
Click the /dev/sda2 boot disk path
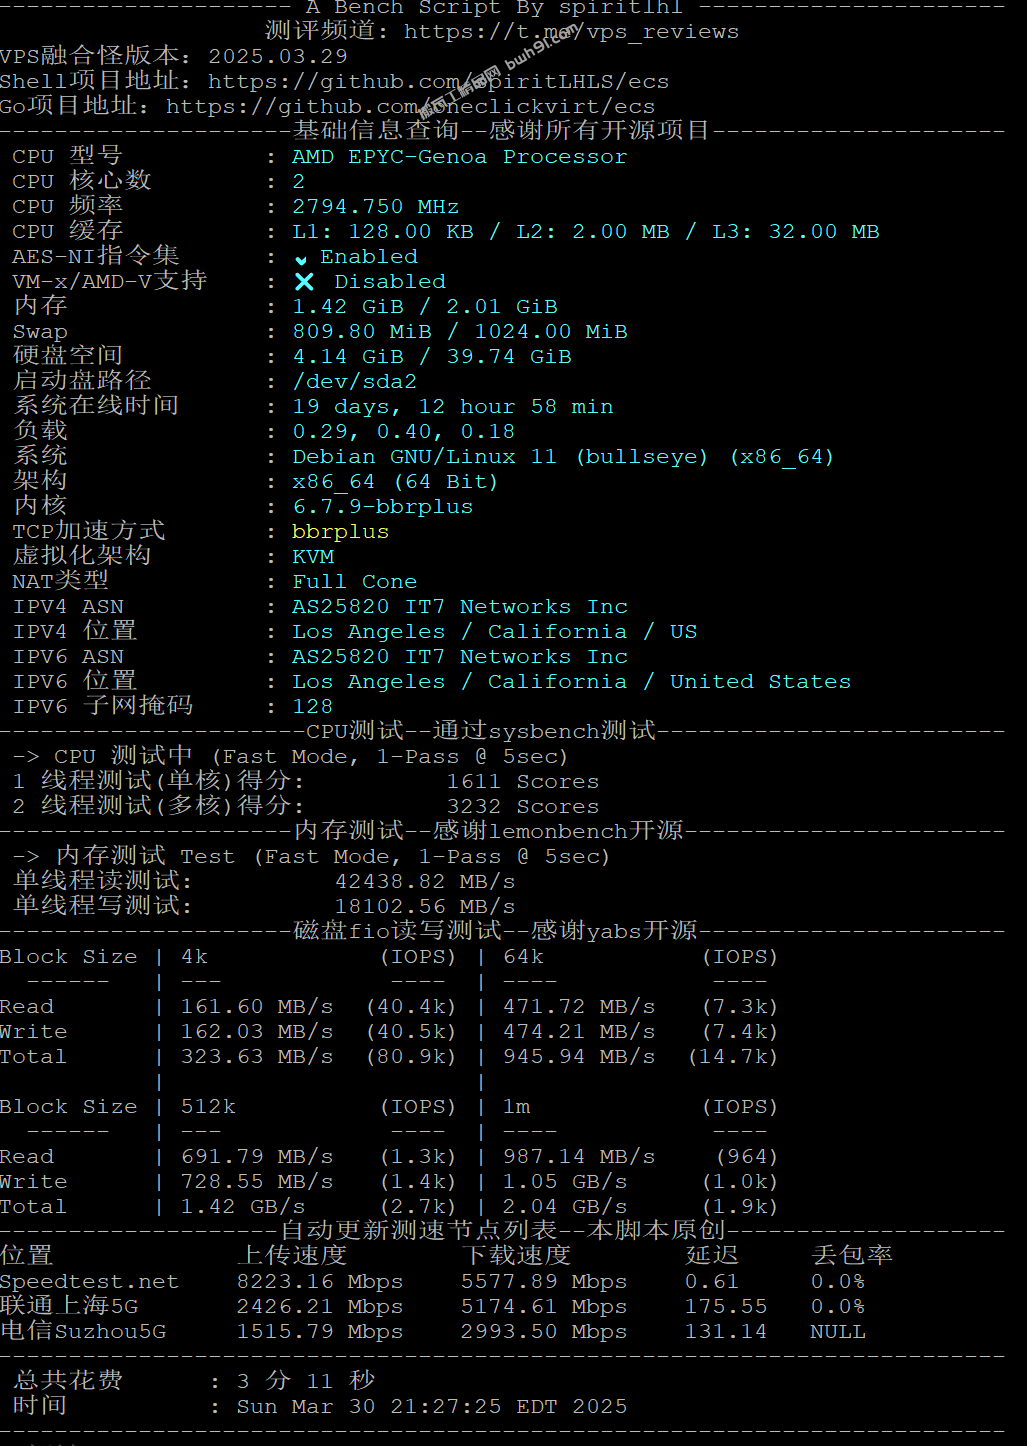pos(355,382)
